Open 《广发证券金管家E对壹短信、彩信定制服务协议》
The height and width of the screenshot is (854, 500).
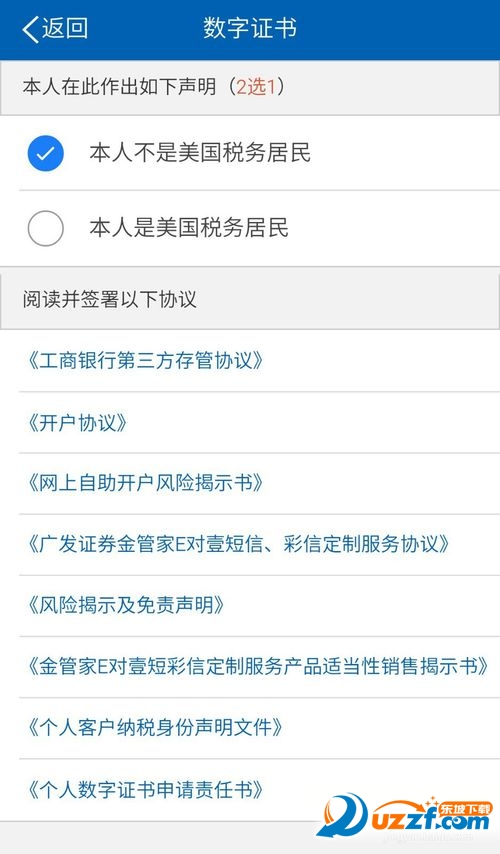tap(238, 544)
